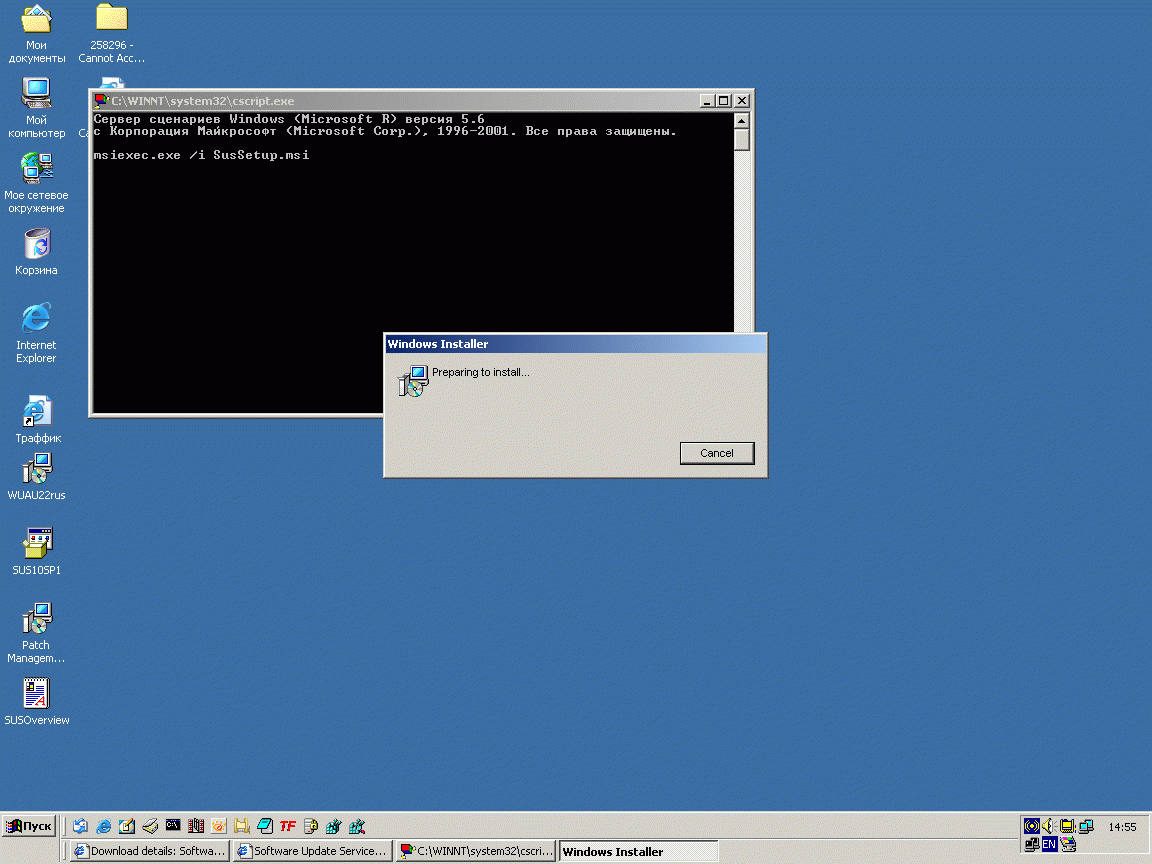
Task: Select the SUSOverview document icon
Action: pos(36,702)
